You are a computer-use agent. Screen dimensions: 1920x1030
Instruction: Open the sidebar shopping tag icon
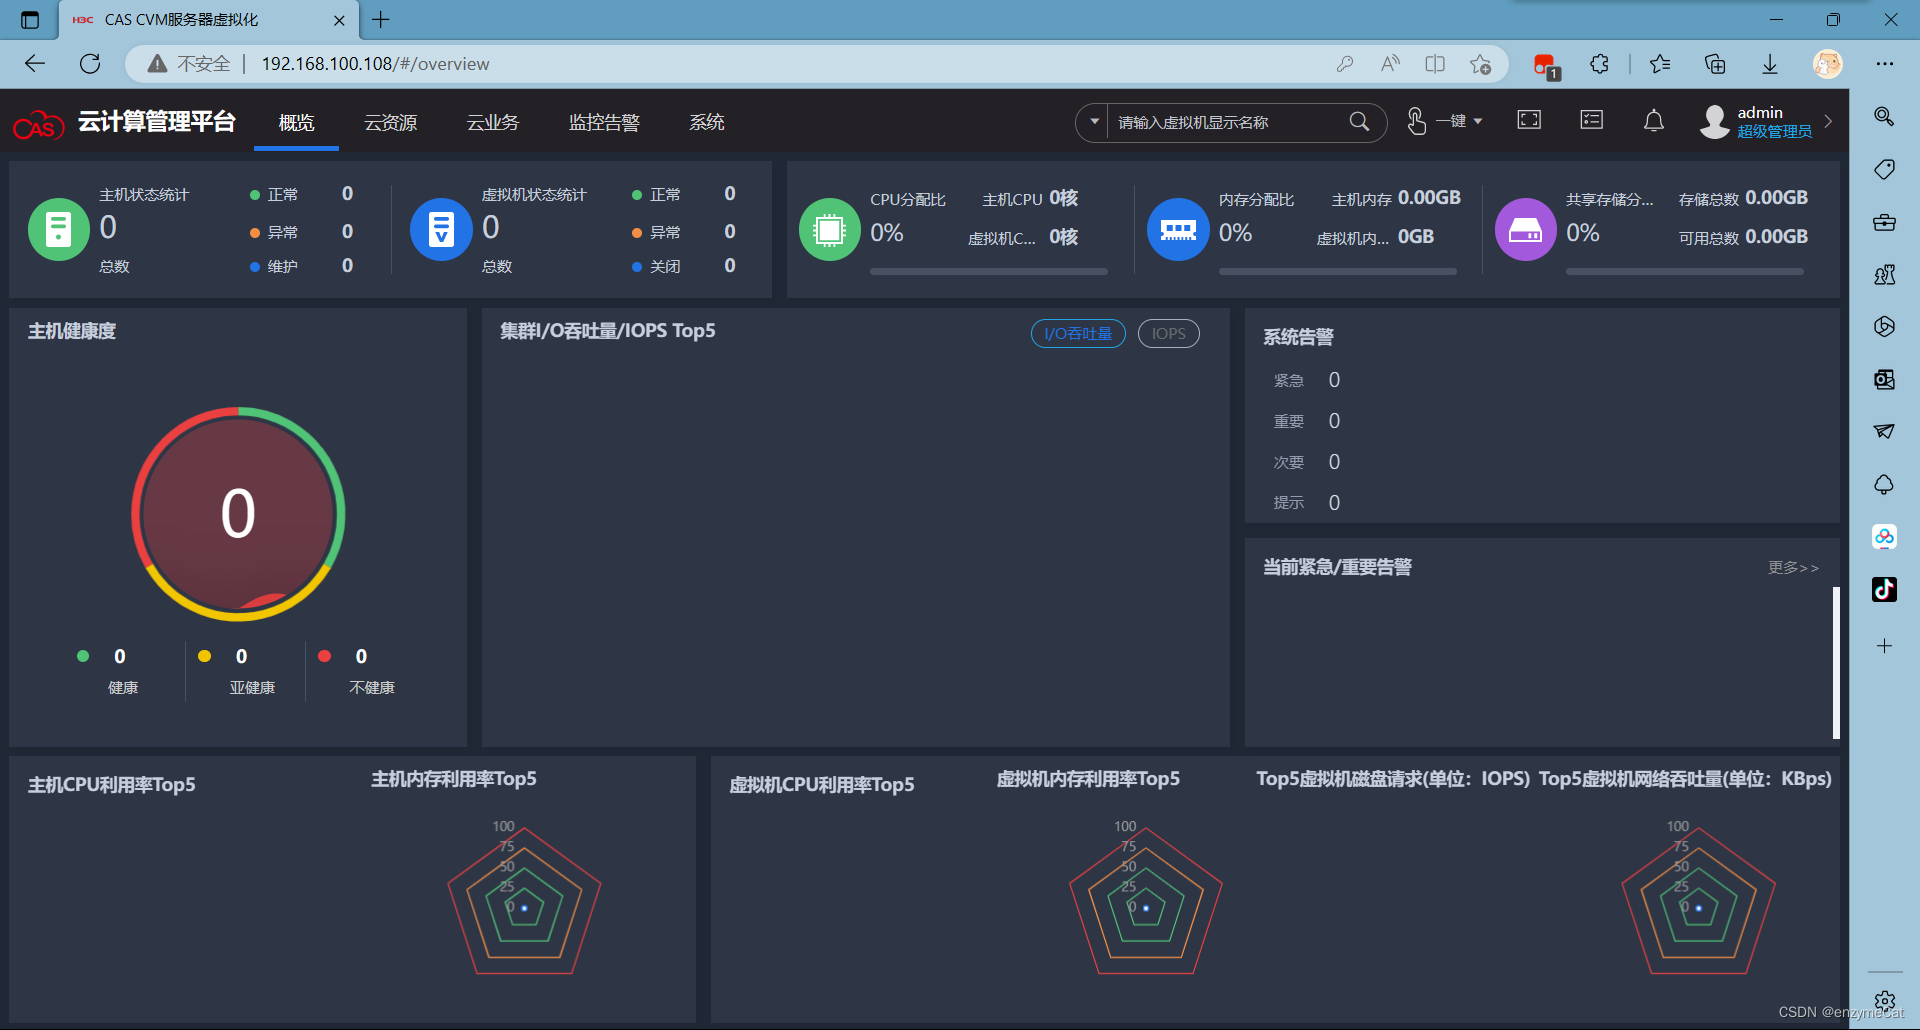pyautogui.click(x=1884, y=169)
